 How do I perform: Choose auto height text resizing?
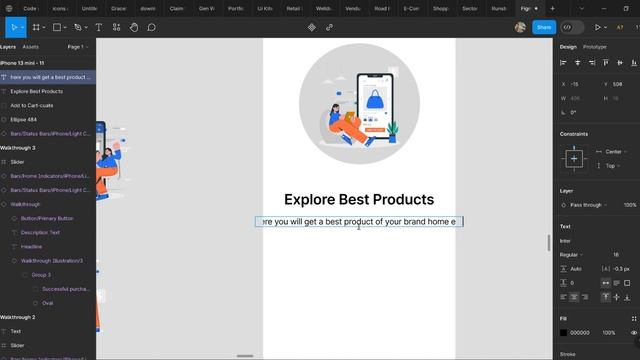click(x=616, y=283)
